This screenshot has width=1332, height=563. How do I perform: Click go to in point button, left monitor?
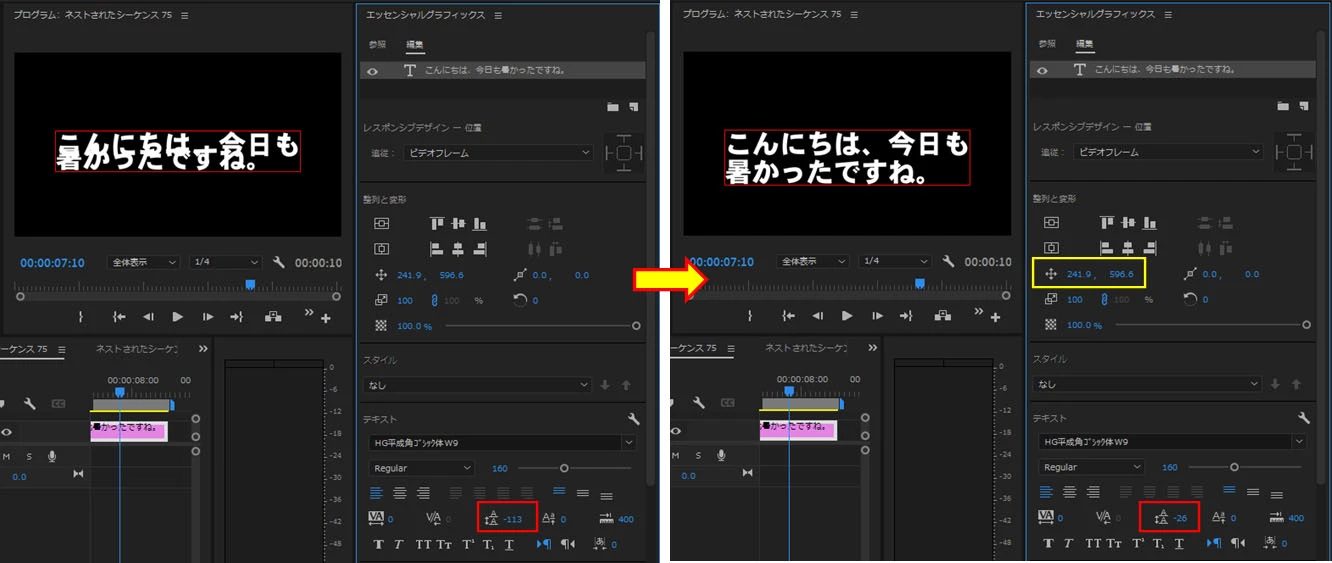click(x=119, y=317)
